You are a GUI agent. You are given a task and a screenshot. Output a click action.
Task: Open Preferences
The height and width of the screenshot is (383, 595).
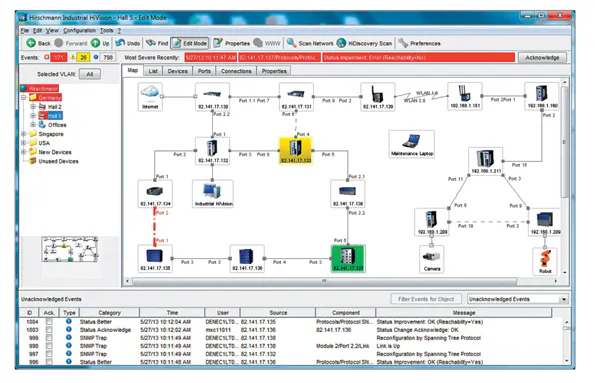(x=420, y=43)
